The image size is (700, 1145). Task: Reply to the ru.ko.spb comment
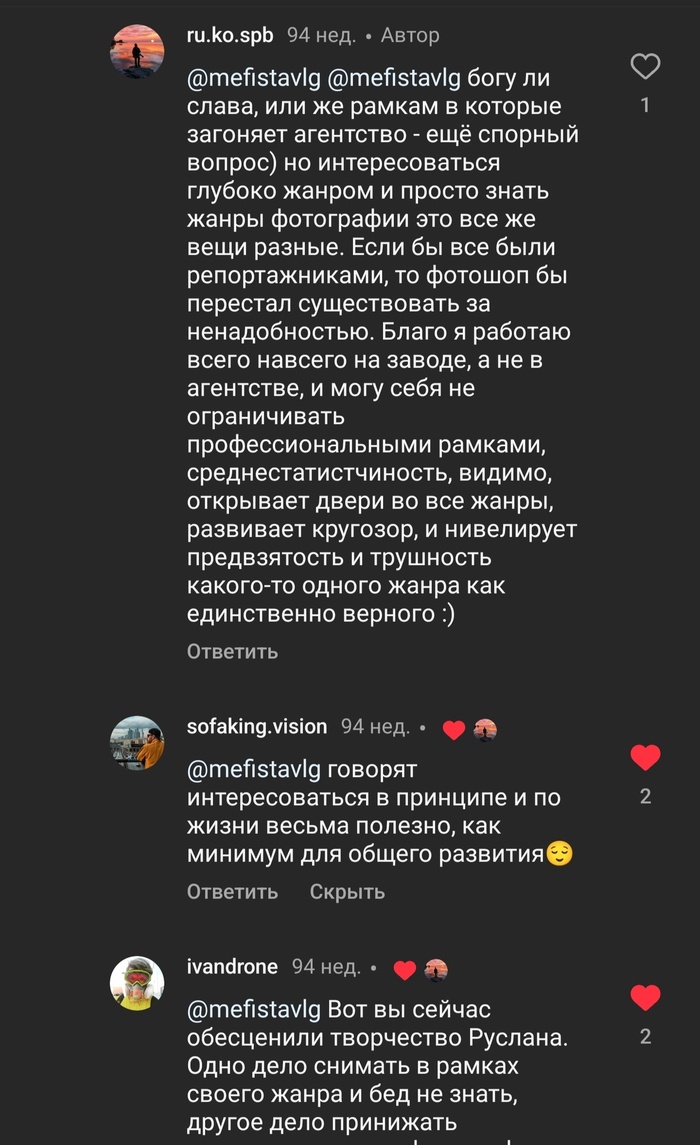(x=232, y=652)
